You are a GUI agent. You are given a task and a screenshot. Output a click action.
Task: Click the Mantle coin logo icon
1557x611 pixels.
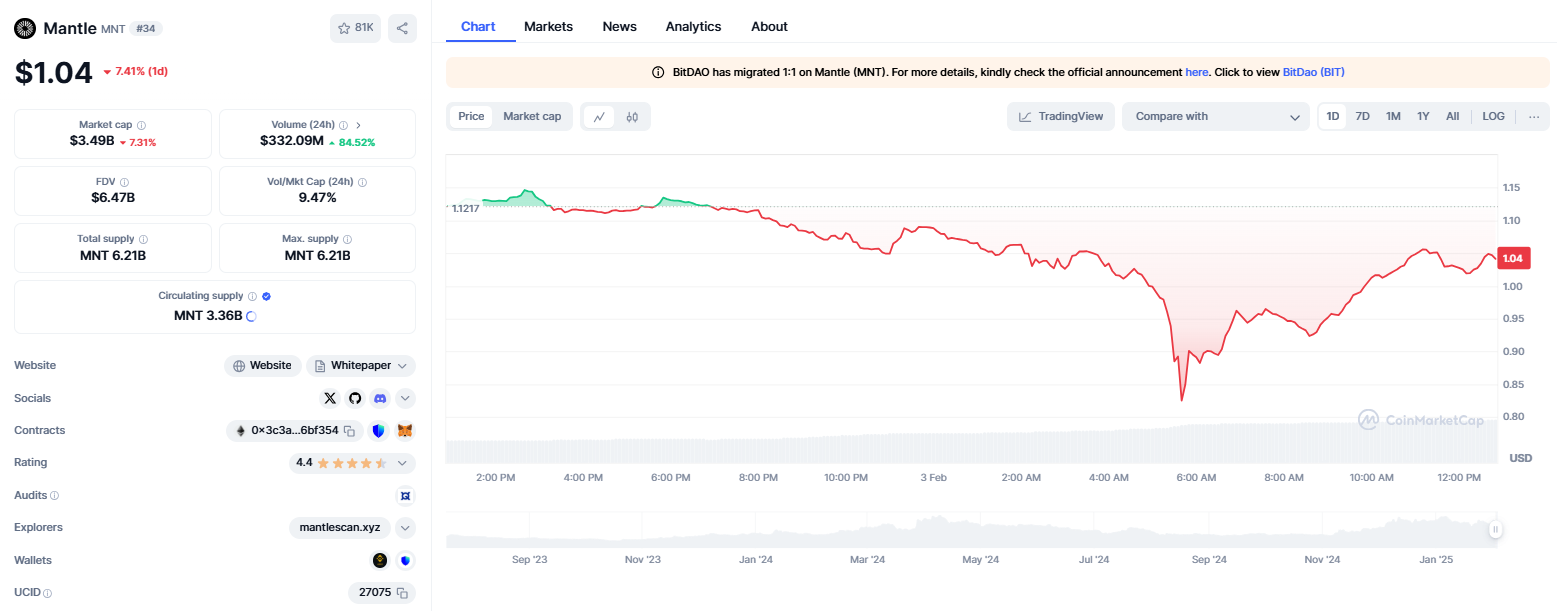pos(25,28)
